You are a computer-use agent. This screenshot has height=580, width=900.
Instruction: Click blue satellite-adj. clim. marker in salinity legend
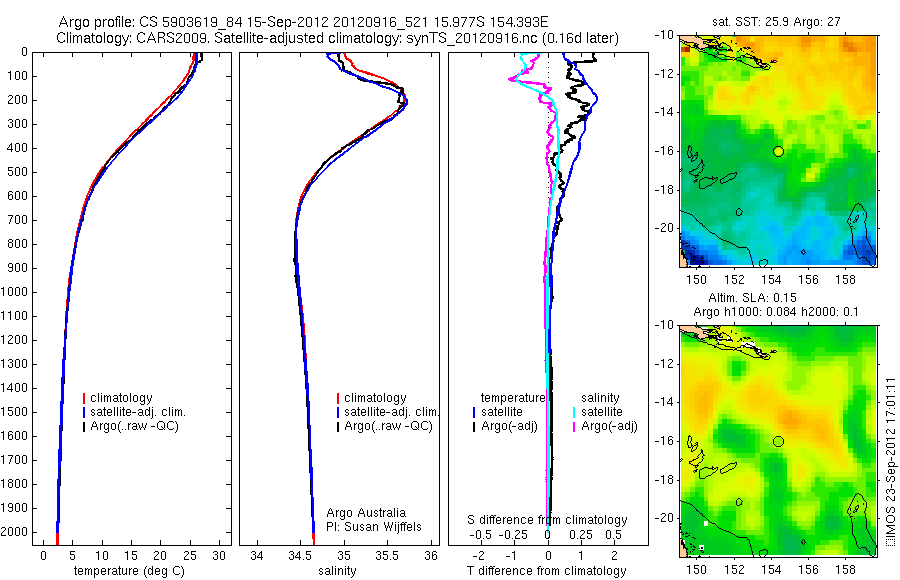[338, 412]
